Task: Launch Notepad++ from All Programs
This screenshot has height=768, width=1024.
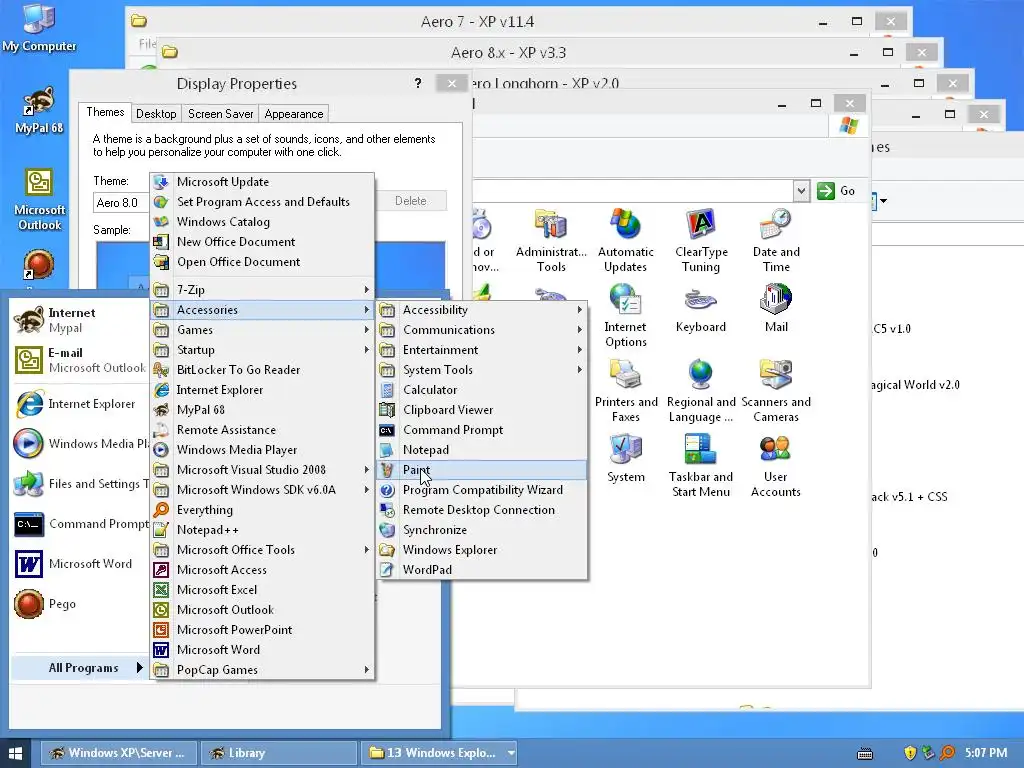Action: pos(262,530)
